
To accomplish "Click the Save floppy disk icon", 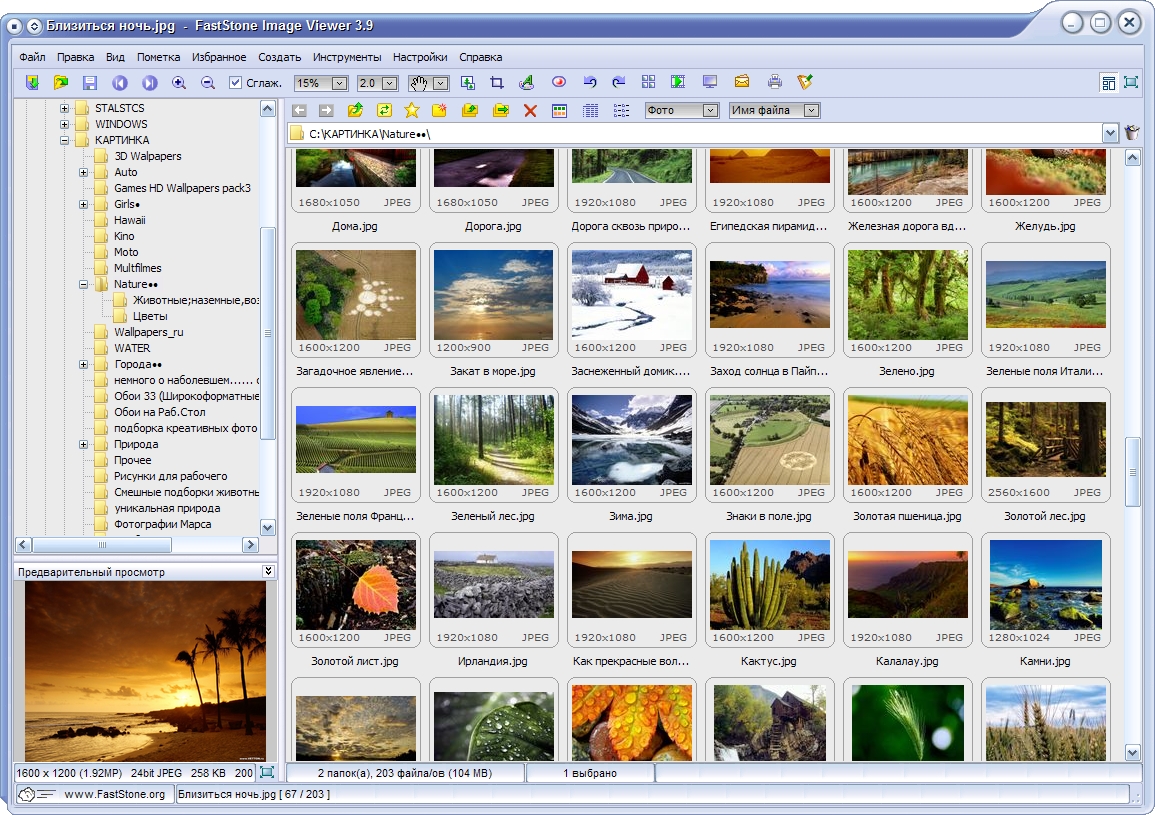I will point(90,83).
